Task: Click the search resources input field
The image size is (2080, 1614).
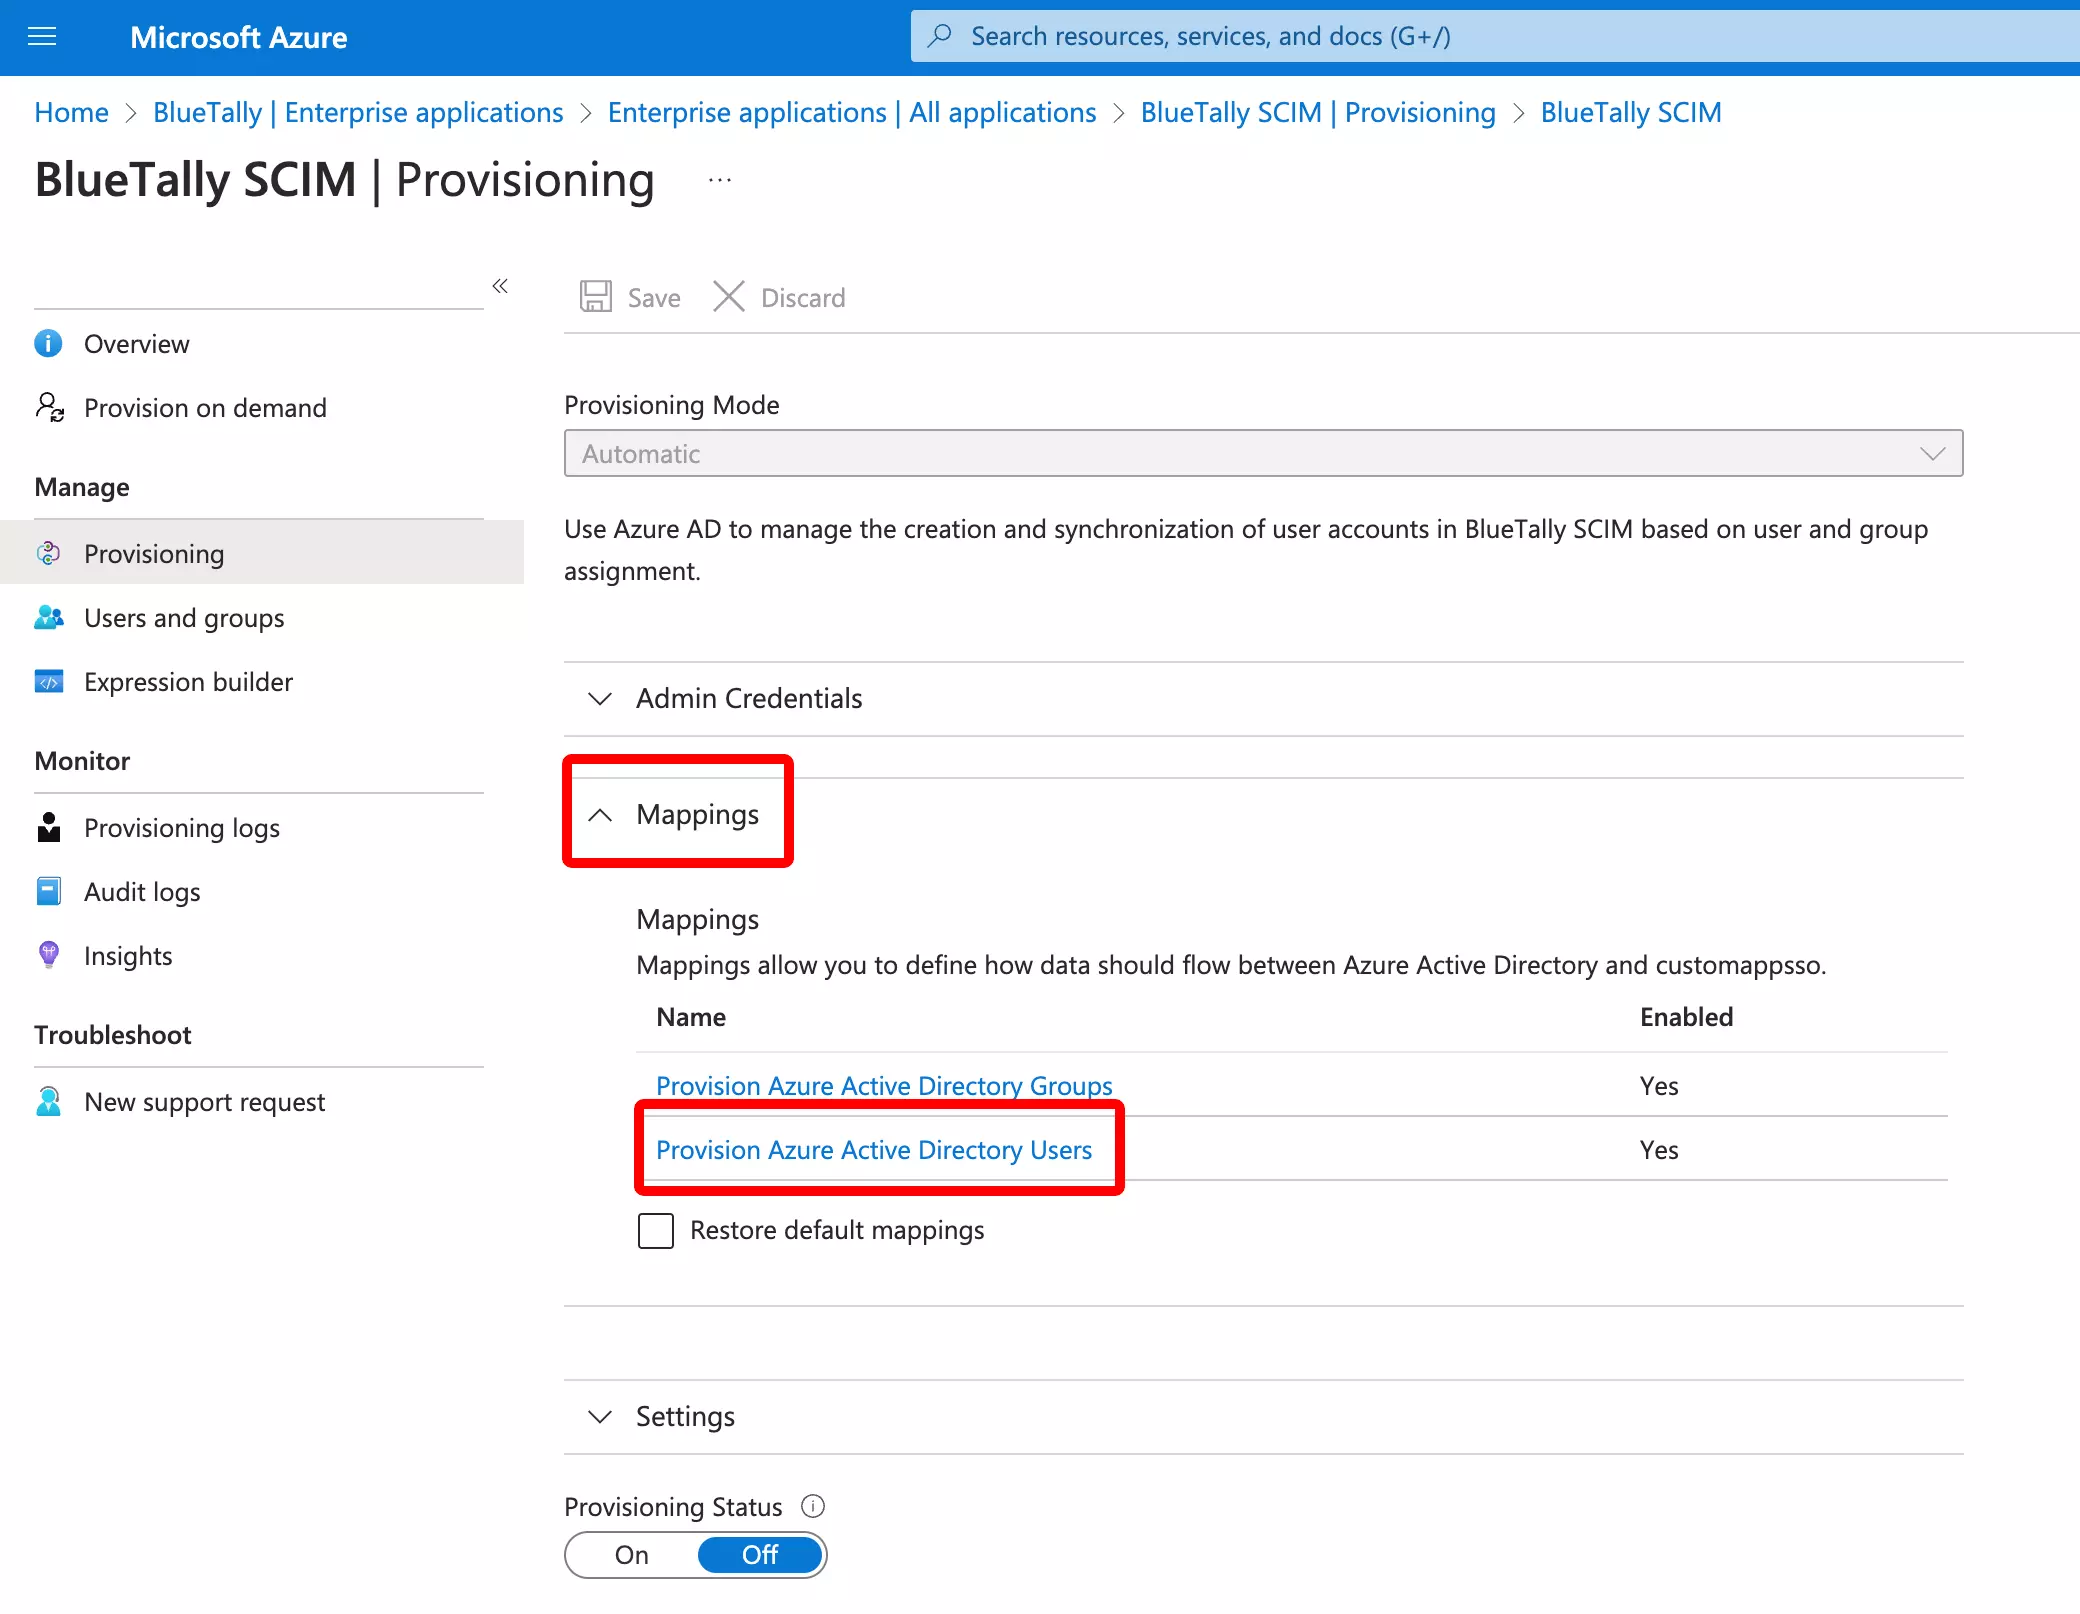Action: click(x=1495, y=36)
